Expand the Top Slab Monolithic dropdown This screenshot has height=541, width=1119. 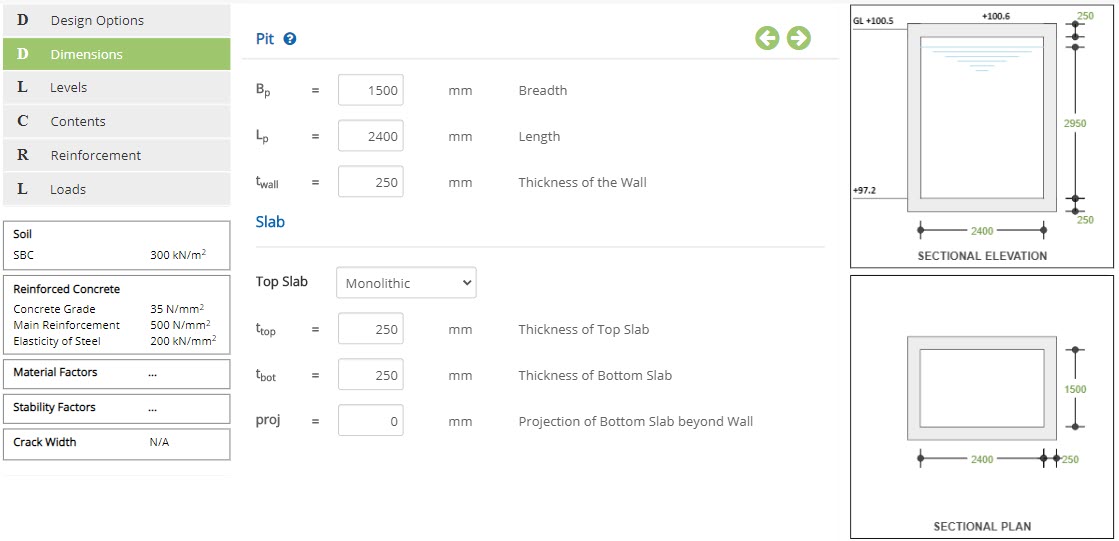pyautogui.click(x=406, y=283)
